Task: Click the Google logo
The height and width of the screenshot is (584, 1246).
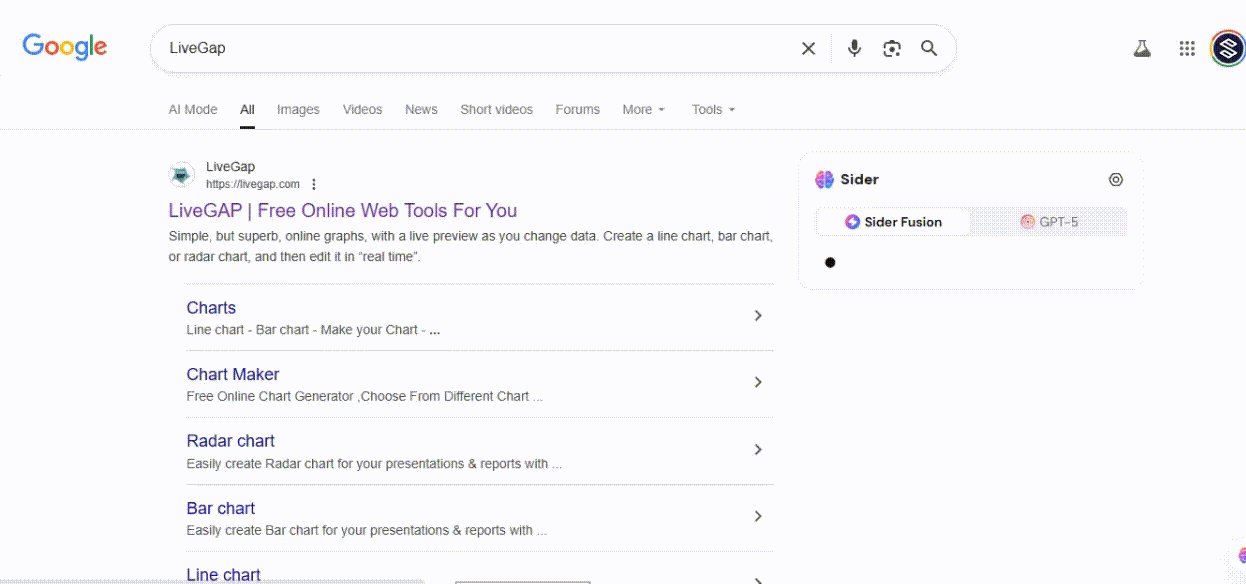Action: (x=65, y=47)
